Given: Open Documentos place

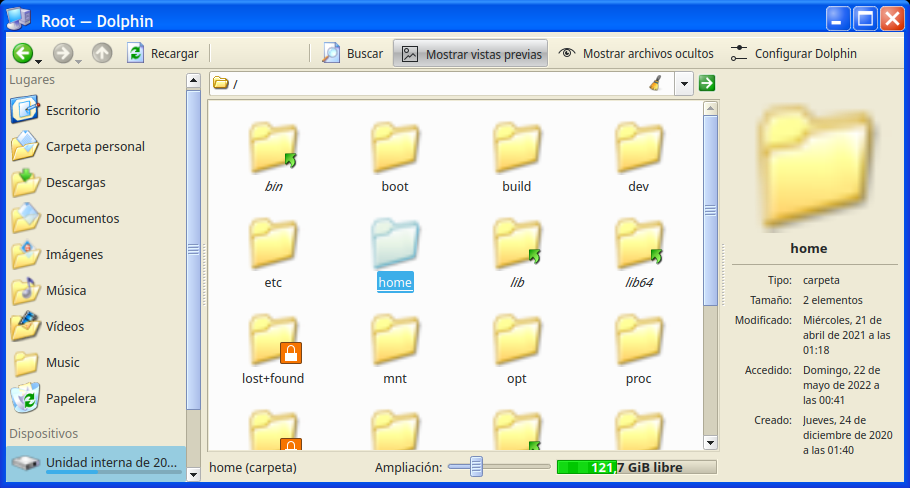Looking at the screenshot, I should (x=96, y=218).
